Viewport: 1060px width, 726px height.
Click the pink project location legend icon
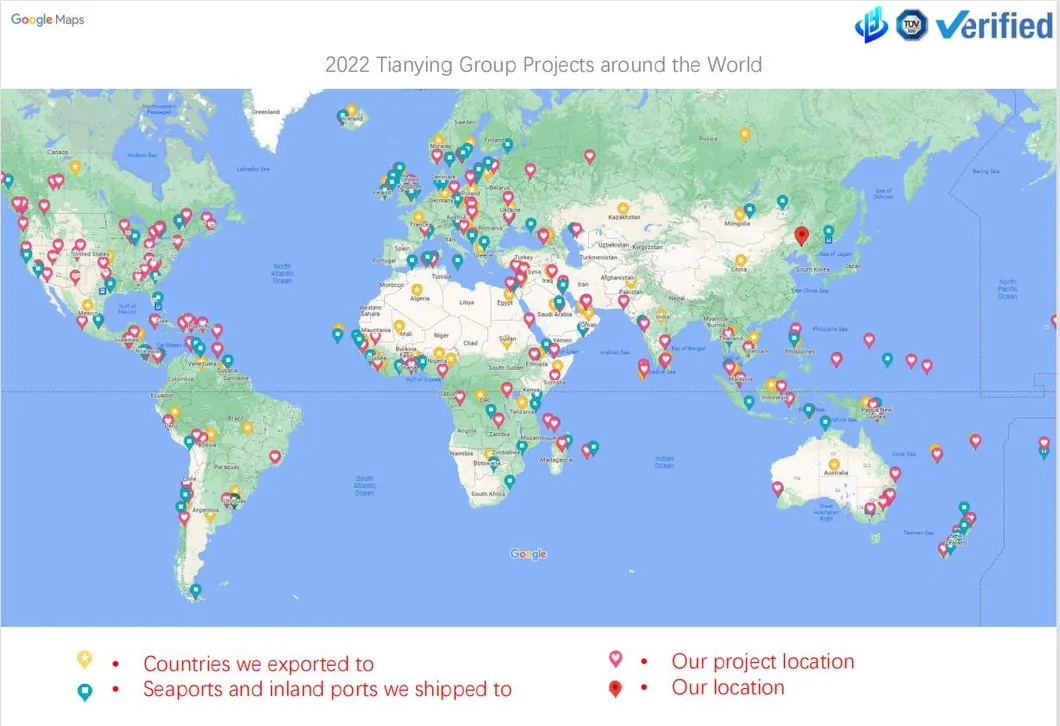coord(616,660)
